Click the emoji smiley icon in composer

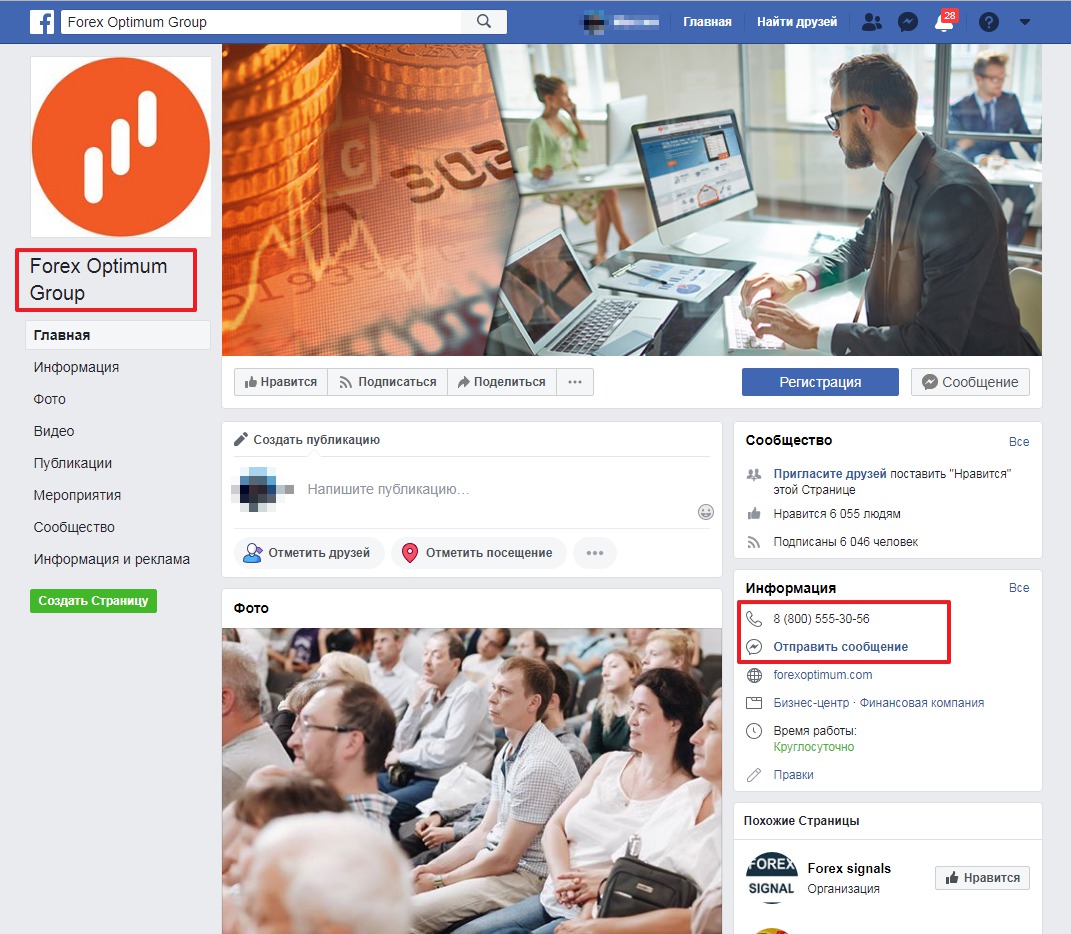point(706,512)
